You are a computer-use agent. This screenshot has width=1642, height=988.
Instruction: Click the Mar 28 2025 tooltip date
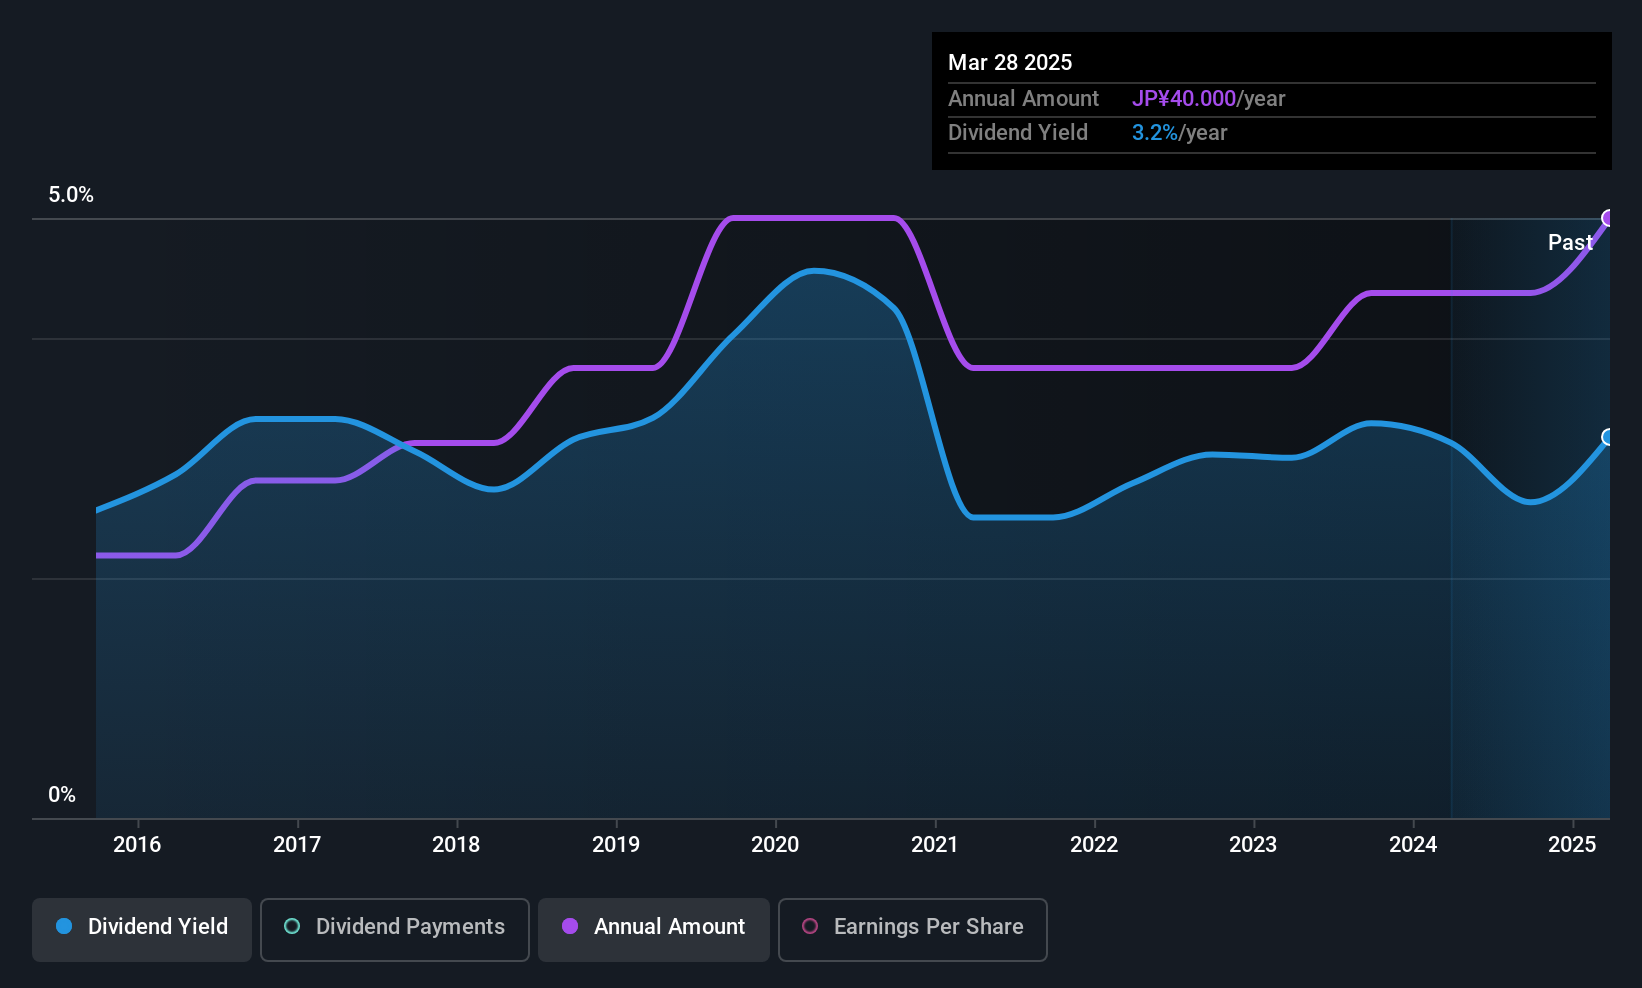(1010, 62)
